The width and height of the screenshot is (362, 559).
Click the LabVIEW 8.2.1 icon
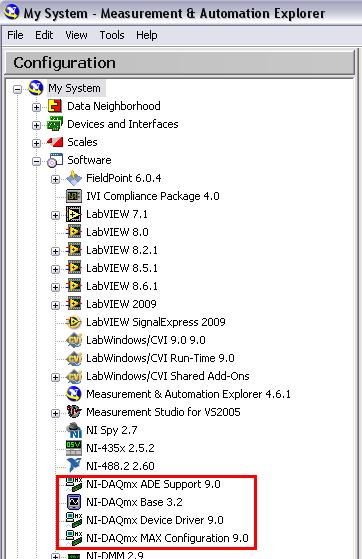pyautogui.click(x=74, y=250)
